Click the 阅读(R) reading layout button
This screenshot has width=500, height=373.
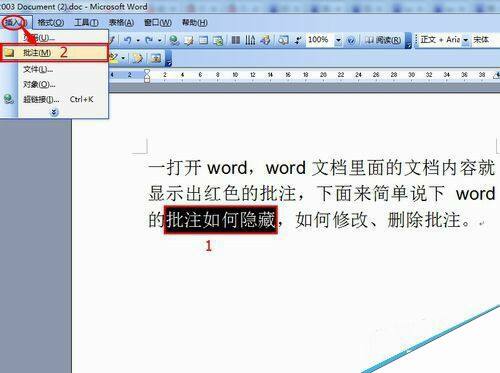[383, 40]
